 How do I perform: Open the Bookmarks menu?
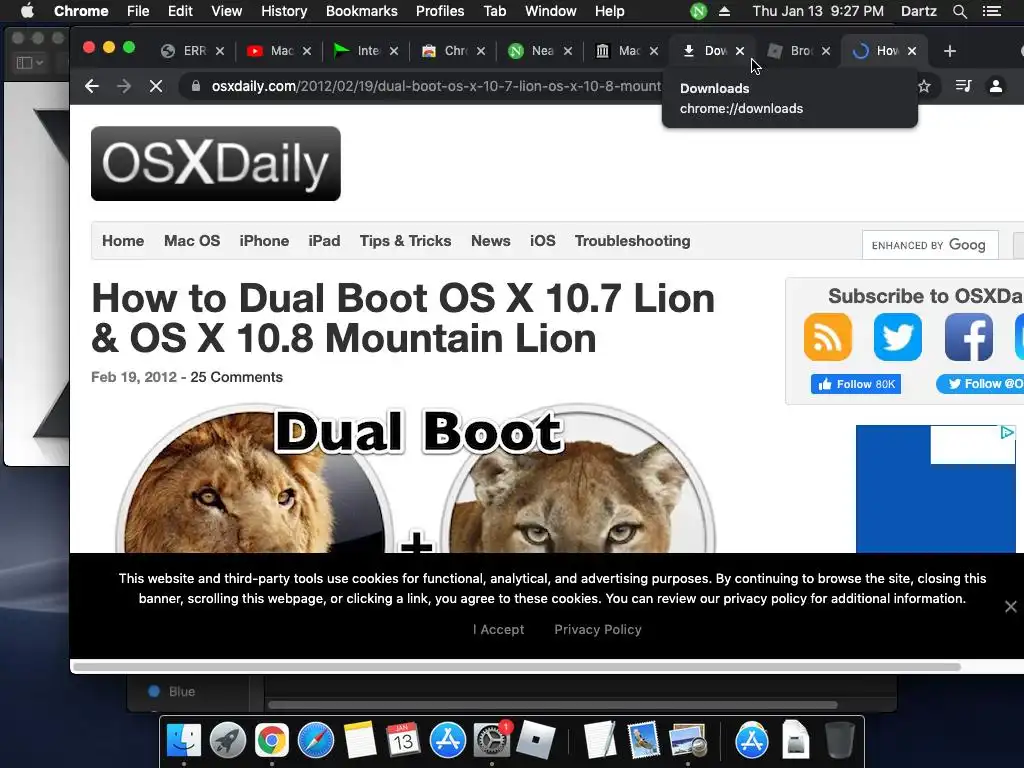pyautogui.click(x=362, y=11)
